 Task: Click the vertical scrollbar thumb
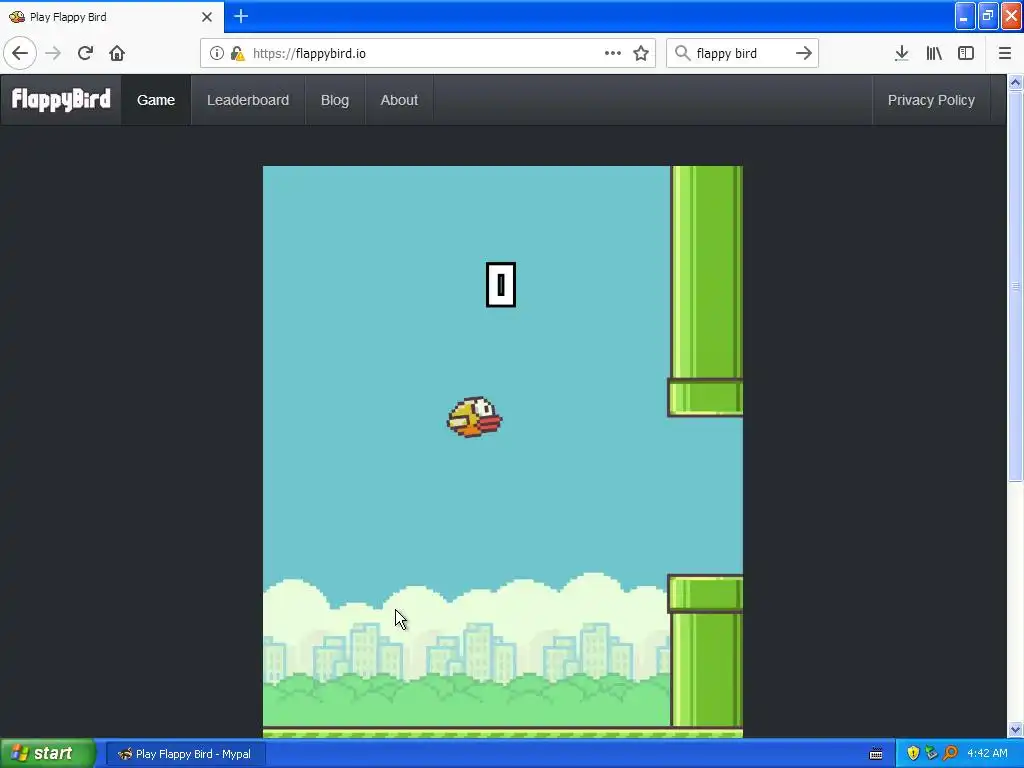coord(1016,286)
